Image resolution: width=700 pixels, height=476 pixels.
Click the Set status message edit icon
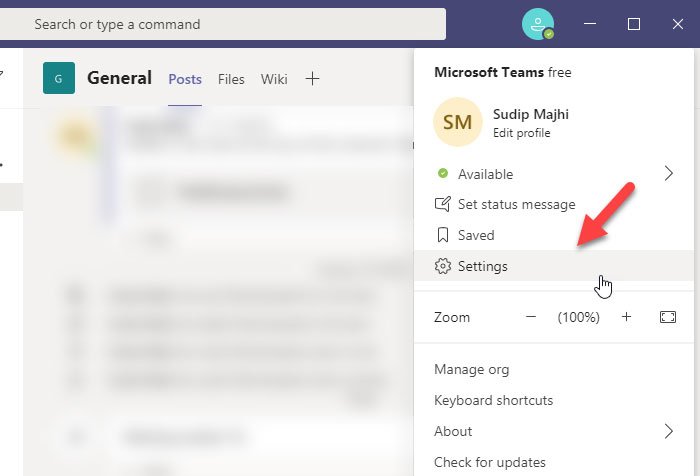click(x=442, y=204)
